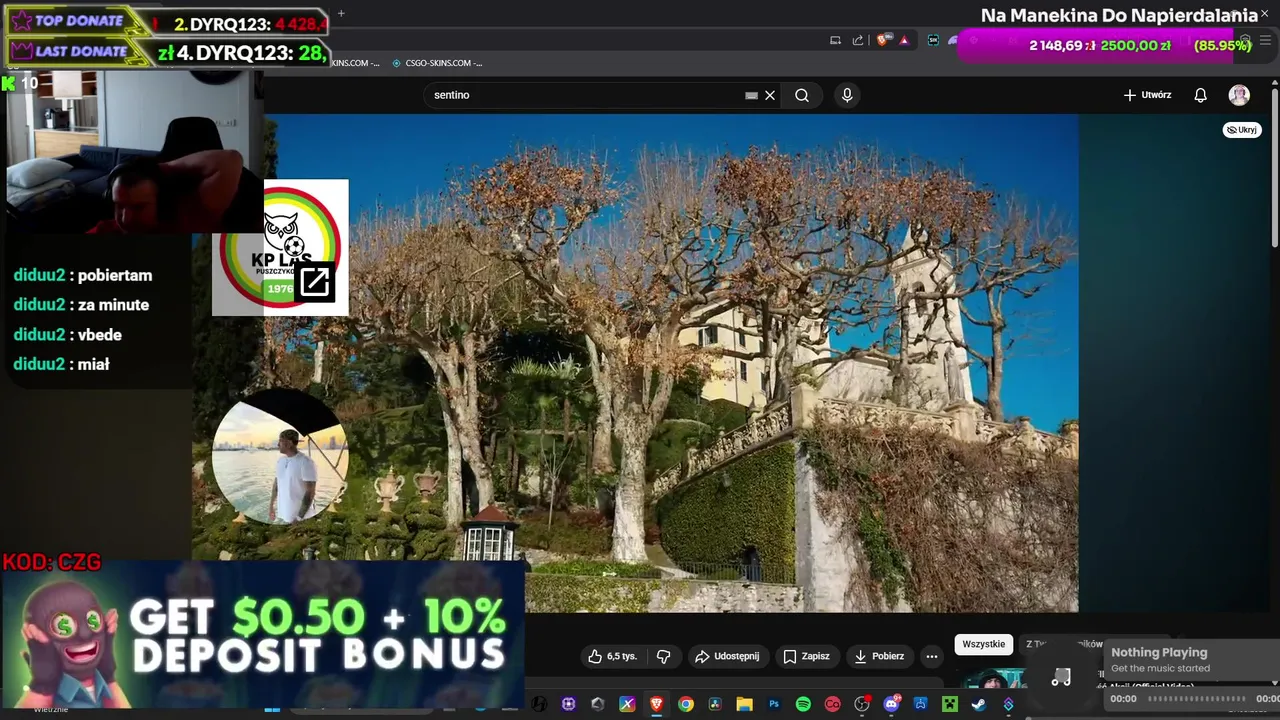Open the CSGO-SKINS.COM bookmark
This screenshot has width=1280, height=720.
pos(437,63)
